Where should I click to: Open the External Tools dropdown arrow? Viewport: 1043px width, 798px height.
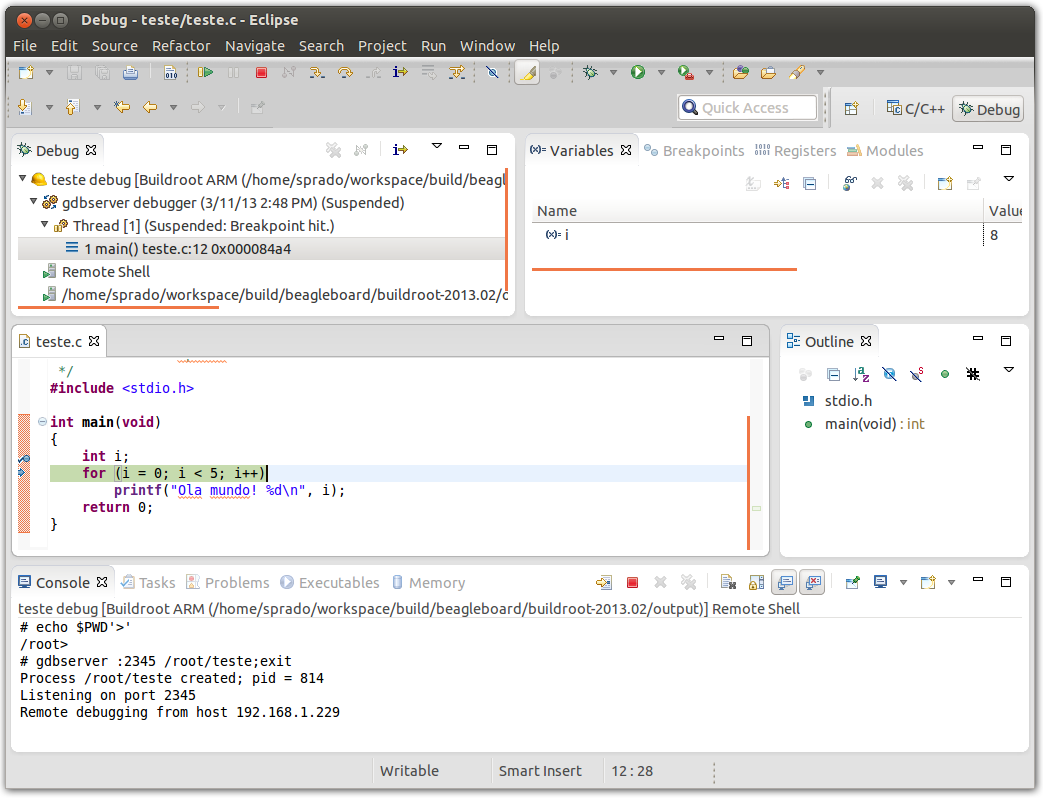(x=710, y=72)
